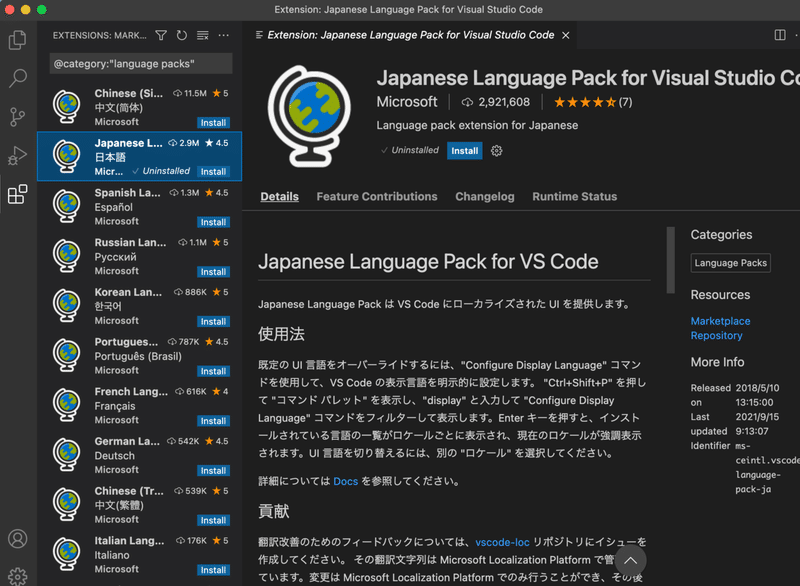Click the 2,921,608 install count

pos(496,102)
